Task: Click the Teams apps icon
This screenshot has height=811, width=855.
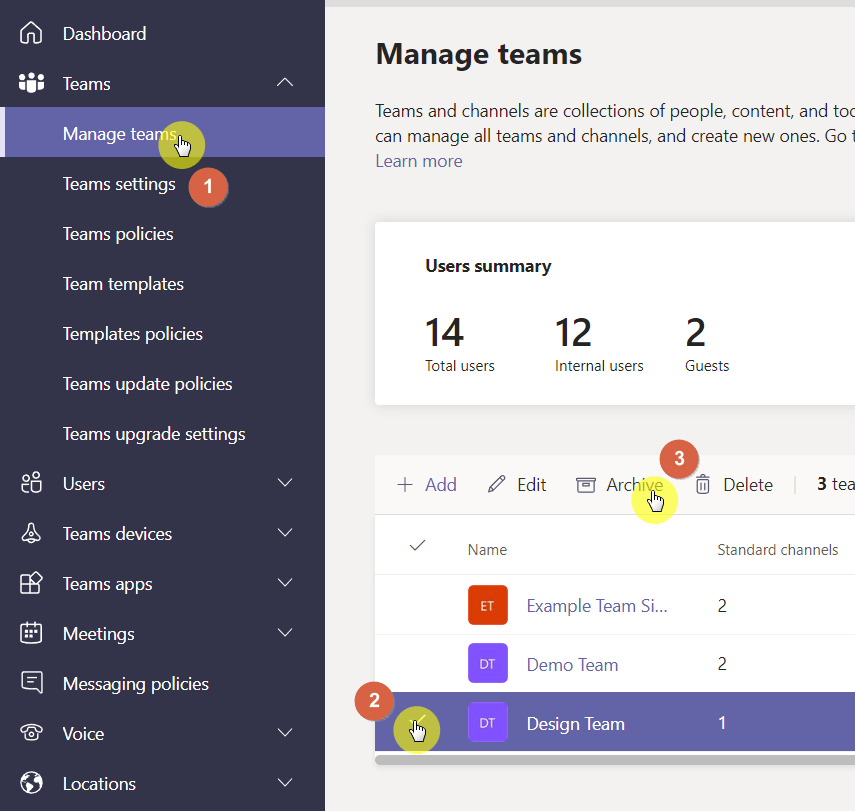Action: point(31,583)
